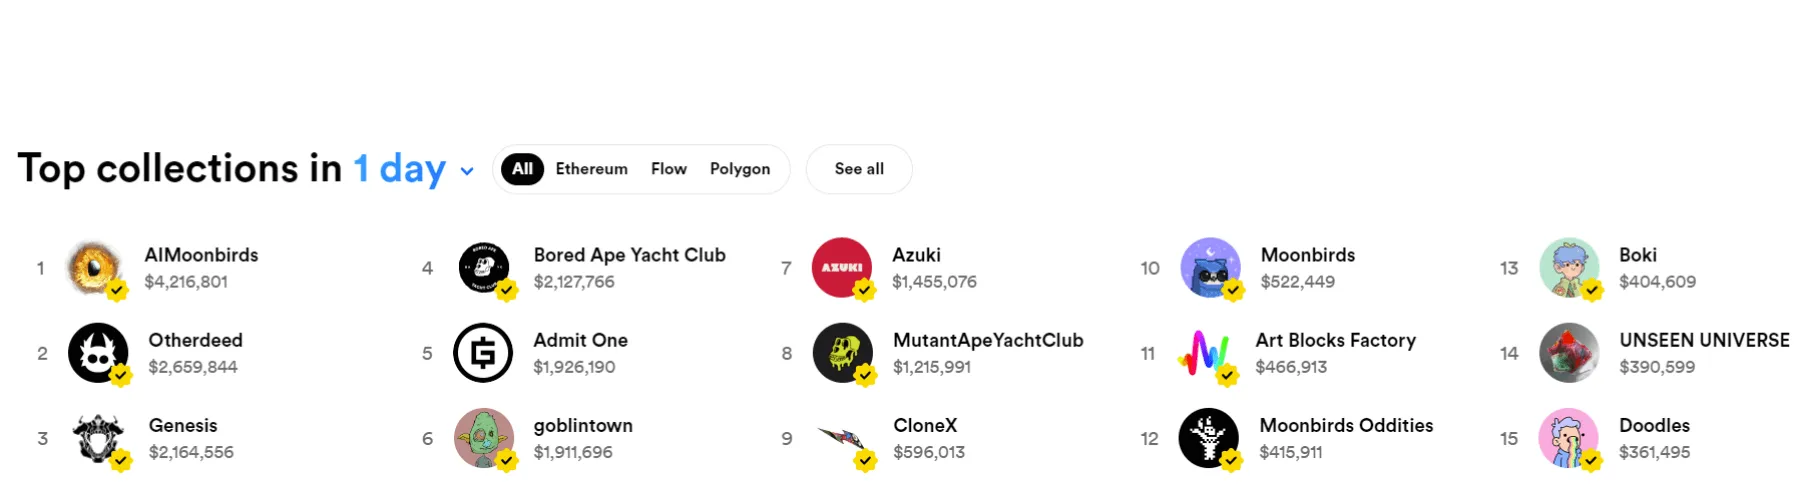Click the chevron beside 1 day

click(x=467, y=171)
